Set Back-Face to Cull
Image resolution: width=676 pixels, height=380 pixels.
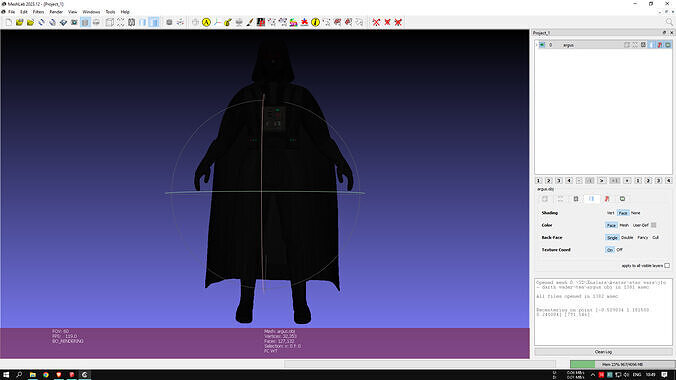click(655, 238)
